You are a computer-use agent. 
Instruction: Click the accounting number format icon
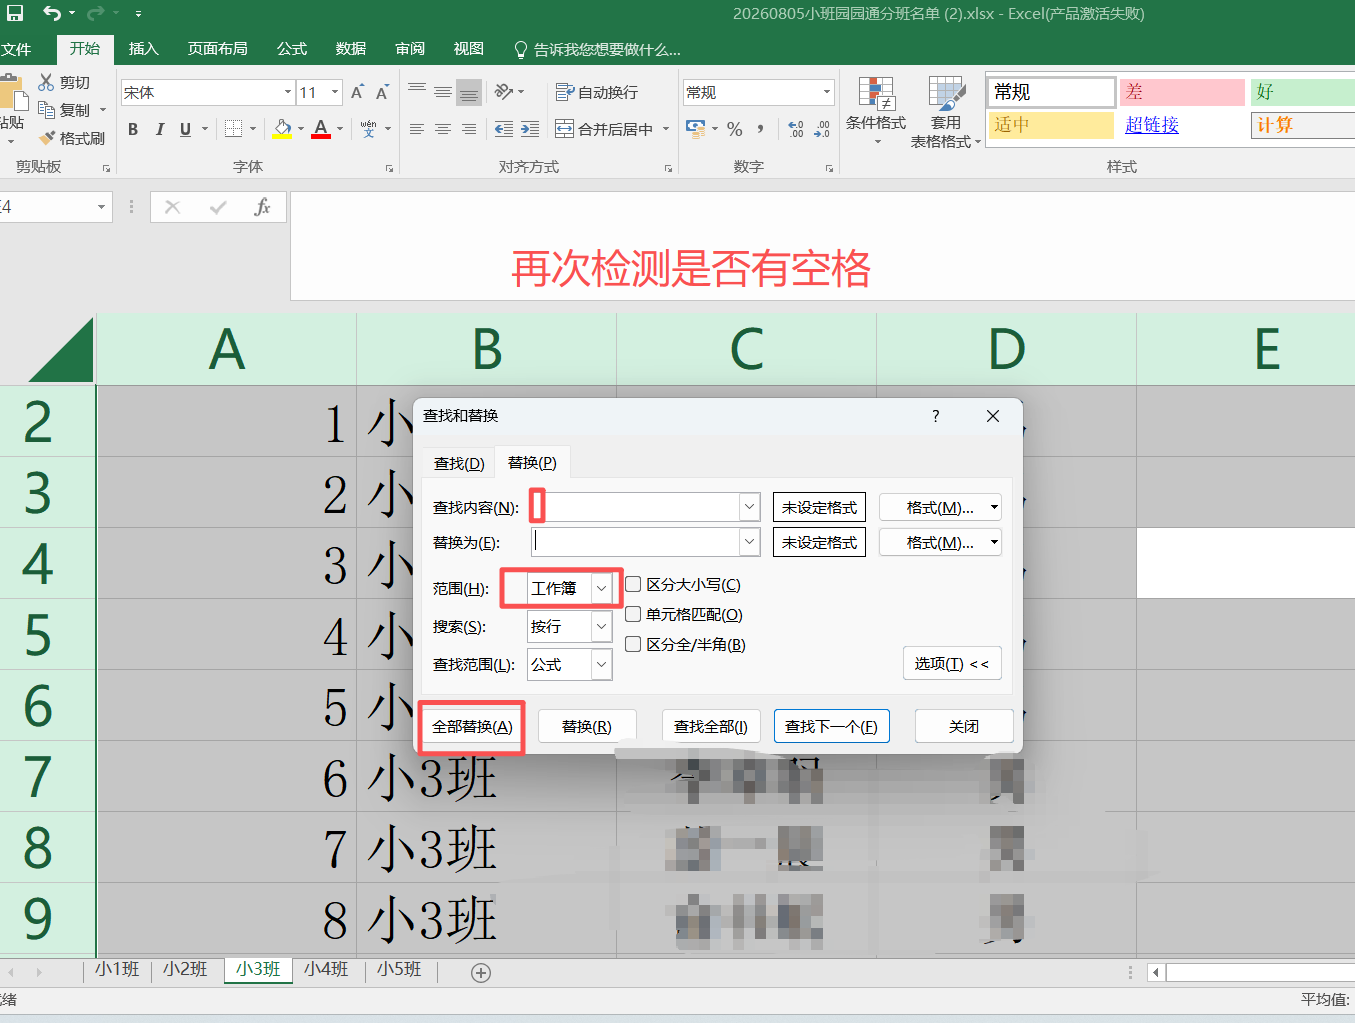696,129
